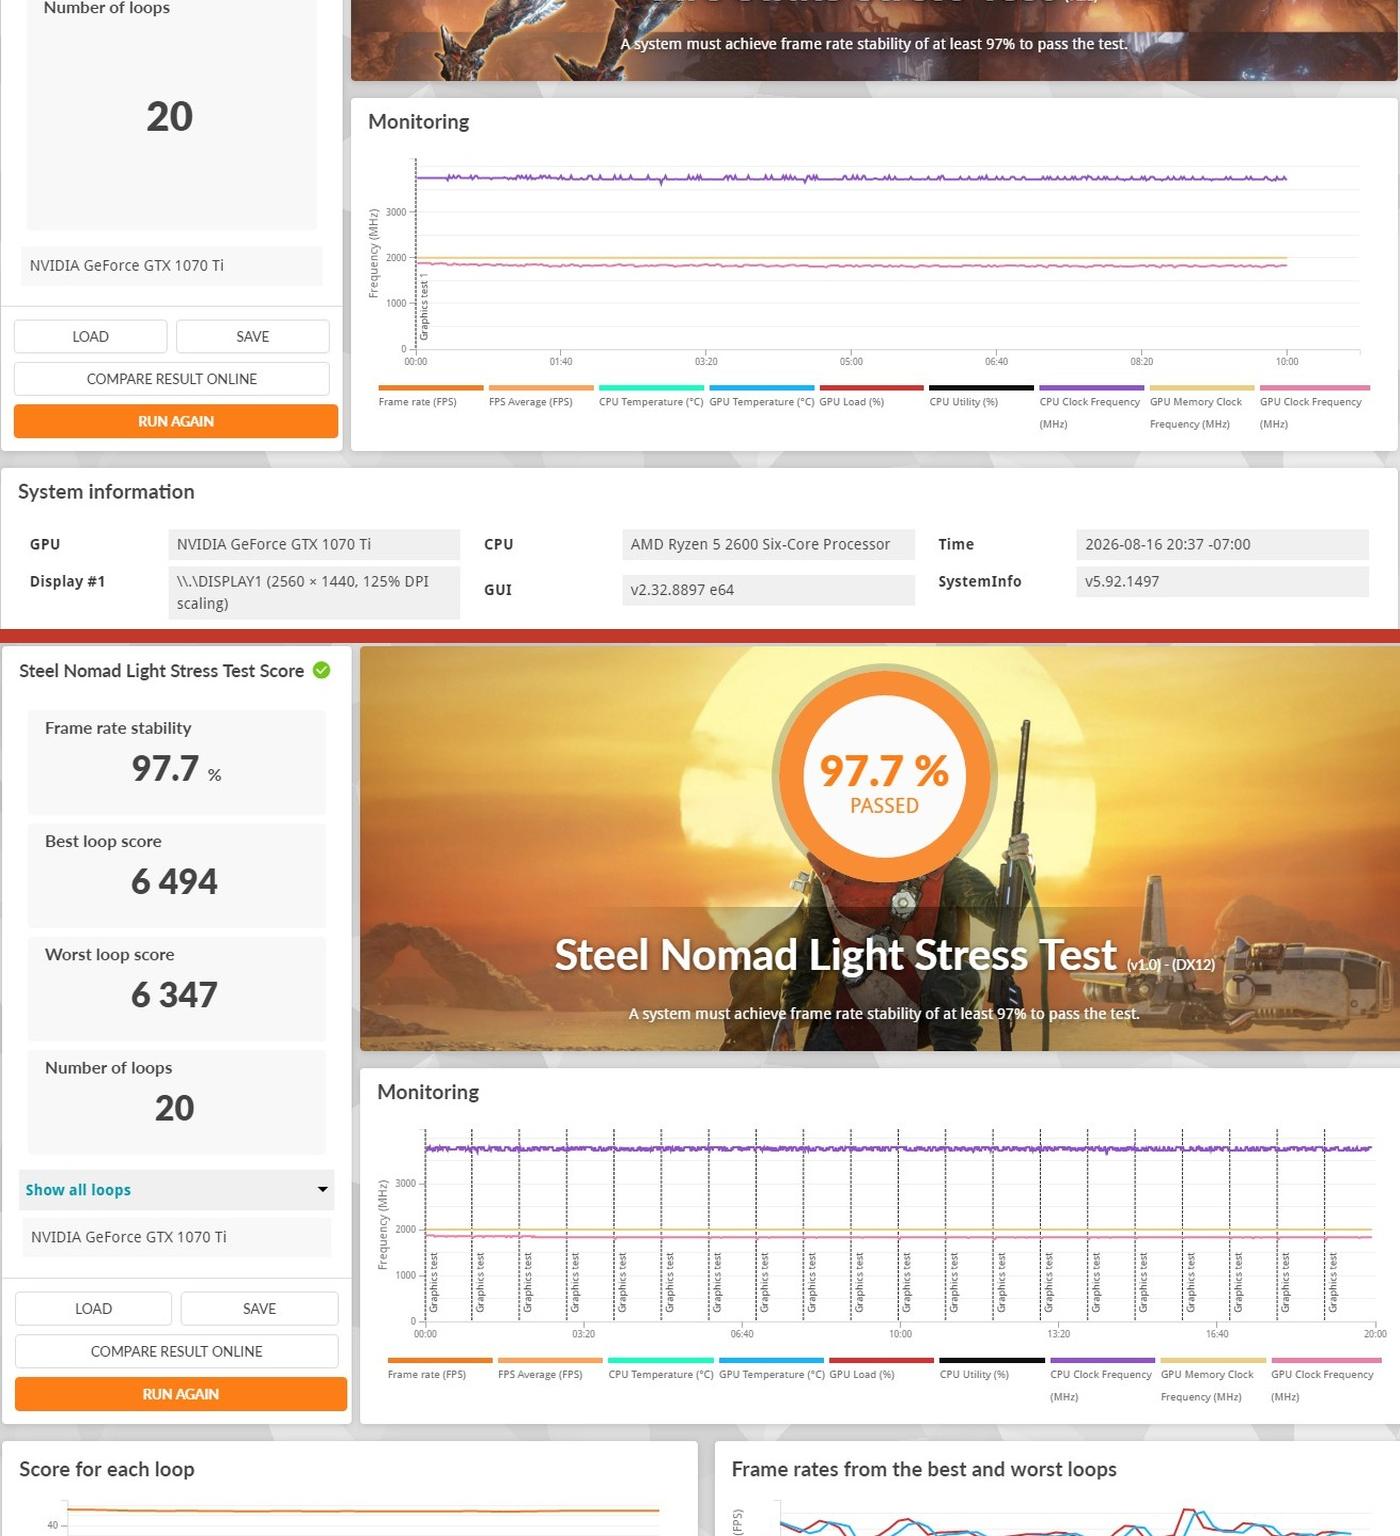Click RUN AGAIN in the upper result window
Image resolution: width=1400 pixels, height=1536 pixels.
coord(176,421)
